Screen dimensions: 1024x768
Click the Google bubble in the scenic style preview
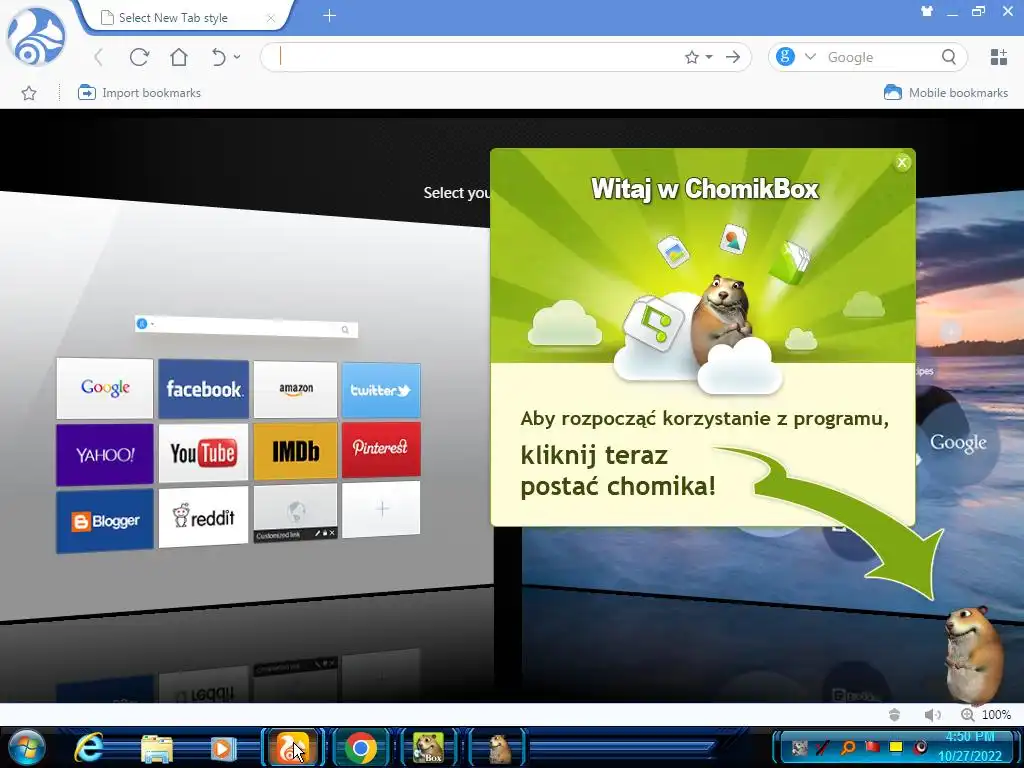point(958,443)
